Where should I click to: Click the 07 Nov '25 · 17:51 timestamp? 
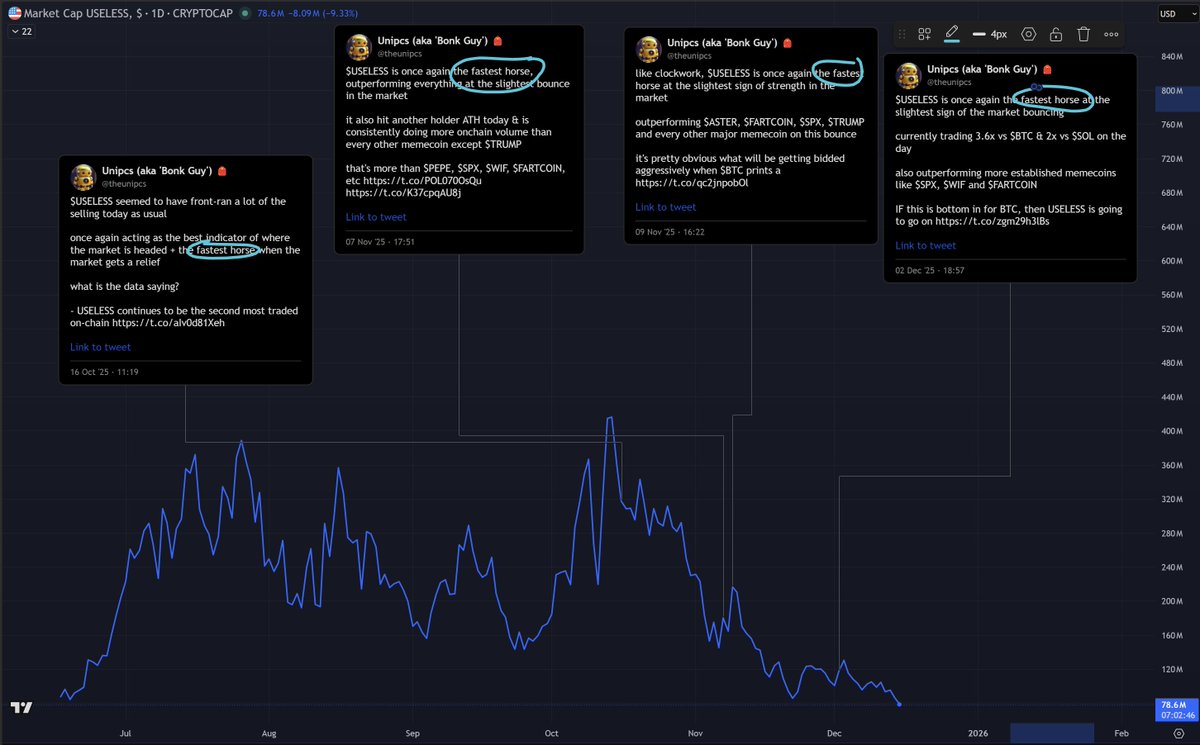coord(380,241)
